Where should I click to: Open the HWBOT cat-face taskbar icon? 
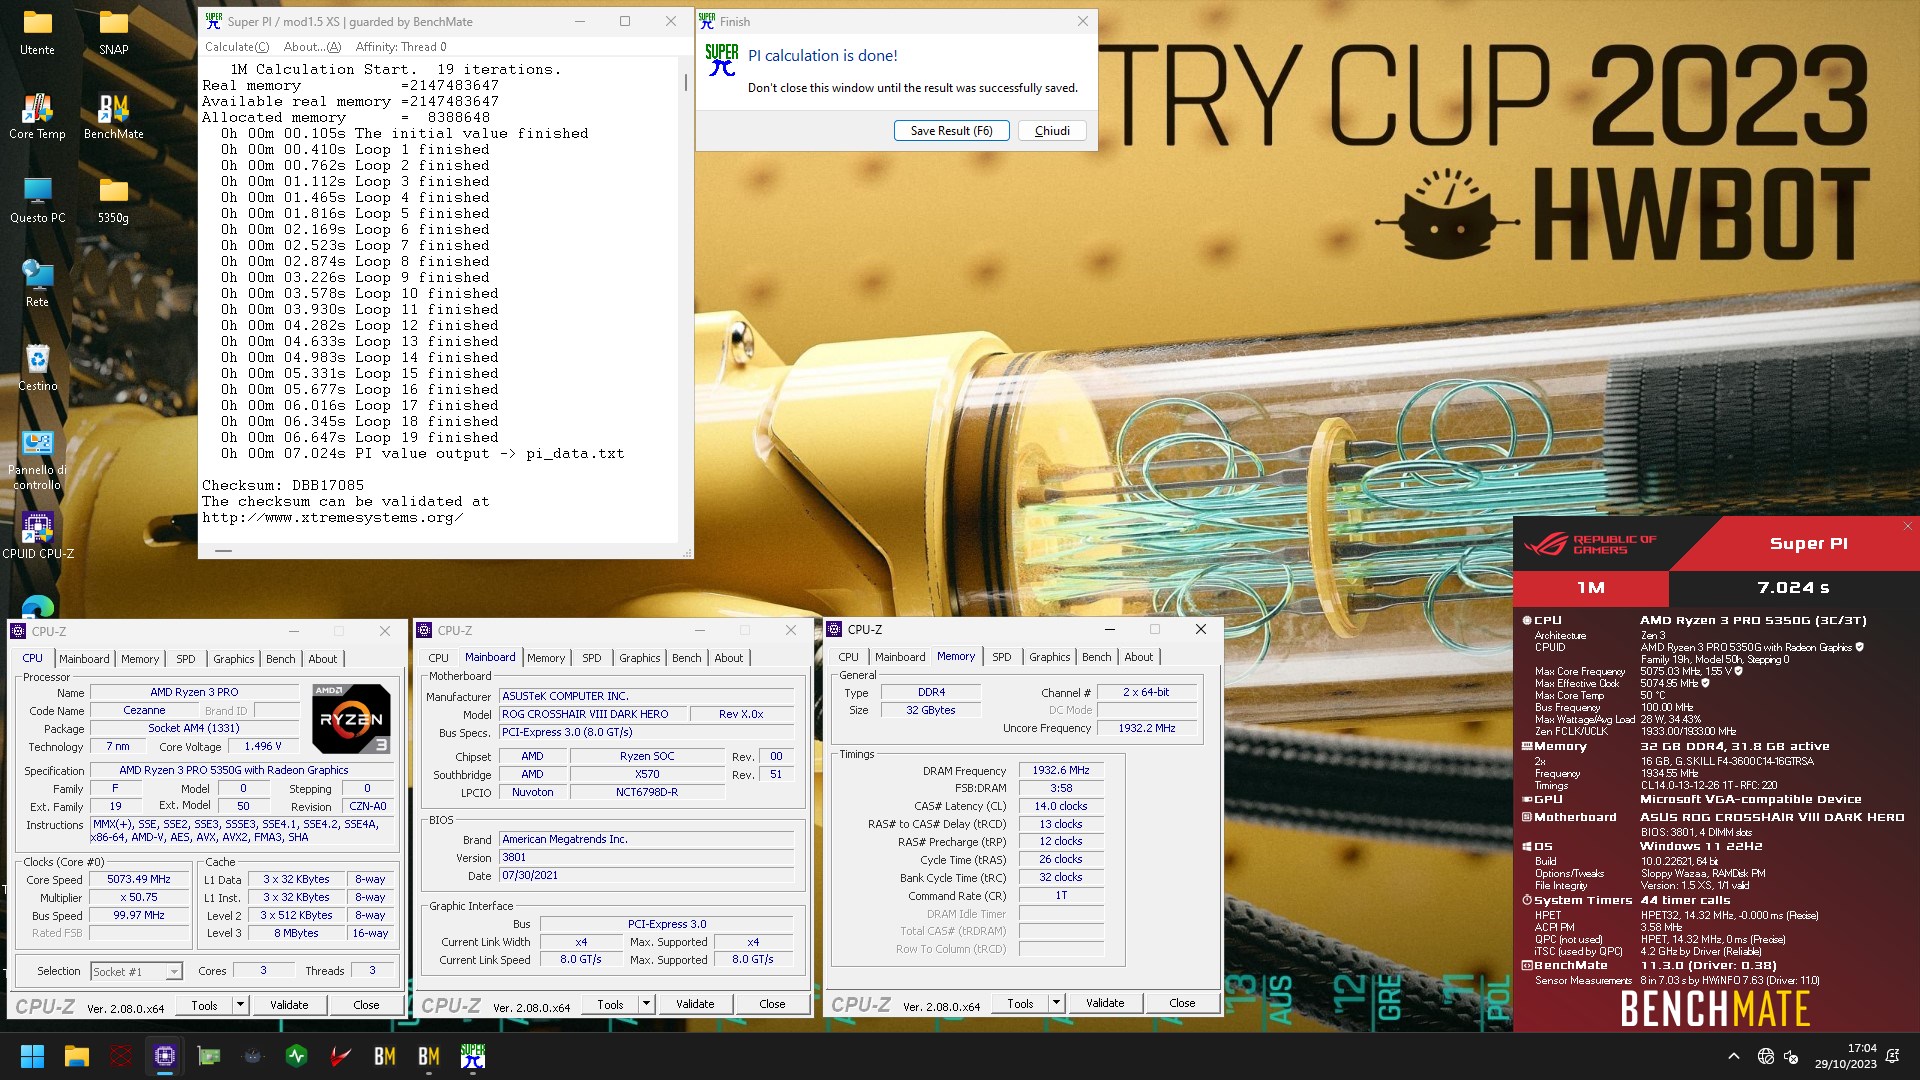tap(253, 1056)
